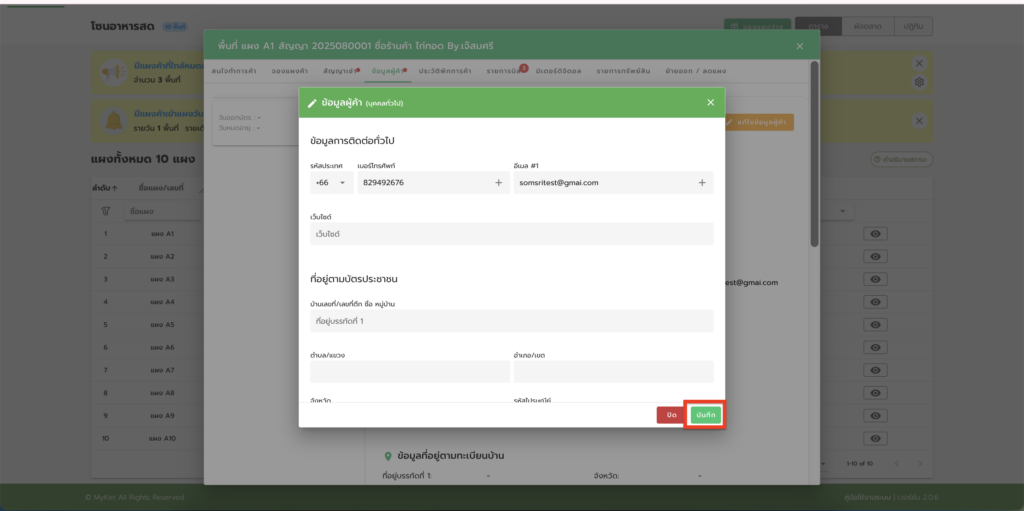Click the eye icon for row แผง A9

coord(875,416)
